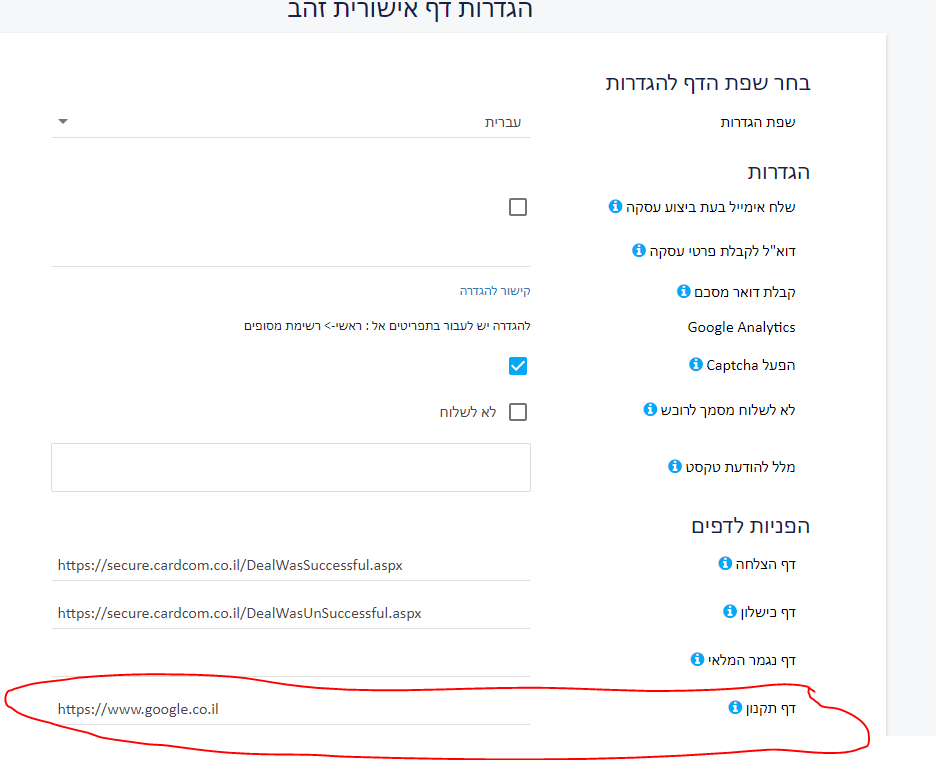Screen dimensions: 936x760
Task: Click info icon beside לא לשלוח מסמך לרוכש
Action: click(650, 409)
